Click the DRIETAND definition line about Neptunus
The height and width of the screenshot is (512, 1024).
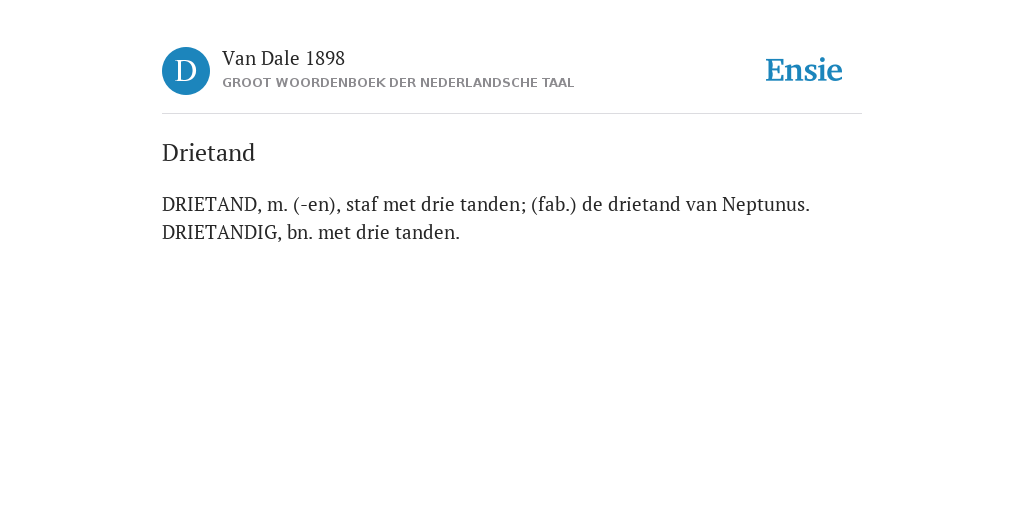(x=486, y=204)
